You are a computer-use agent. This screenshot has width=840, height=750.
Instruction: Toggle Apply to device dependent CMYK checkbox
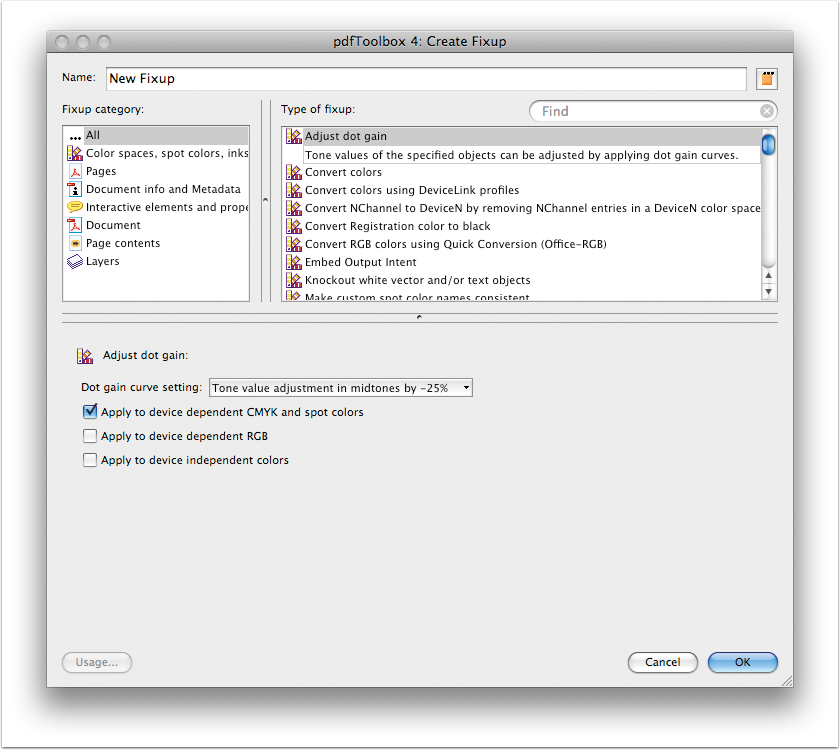90,411
